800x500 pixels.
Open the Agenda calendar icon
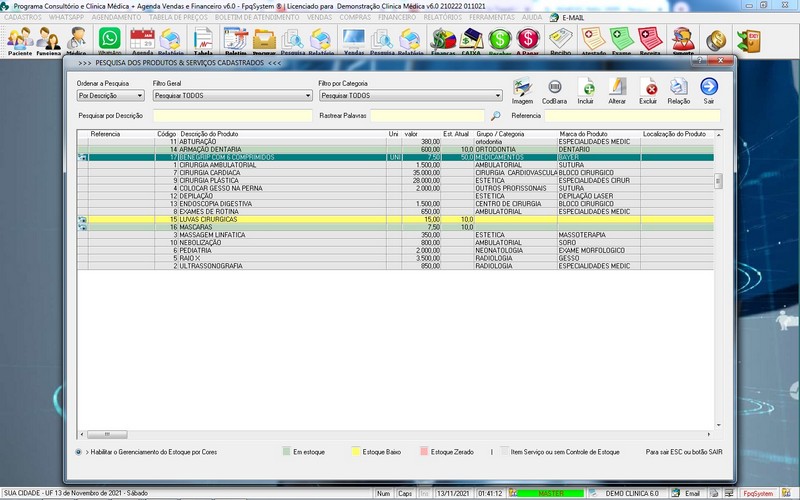coord(142,40)
